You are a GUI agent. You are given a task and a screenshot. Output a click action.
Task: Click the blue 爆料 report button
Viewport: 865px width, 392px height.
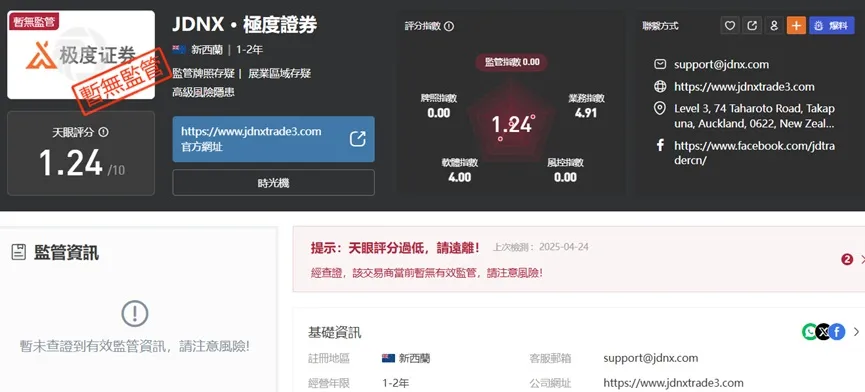tap(831, 25)
